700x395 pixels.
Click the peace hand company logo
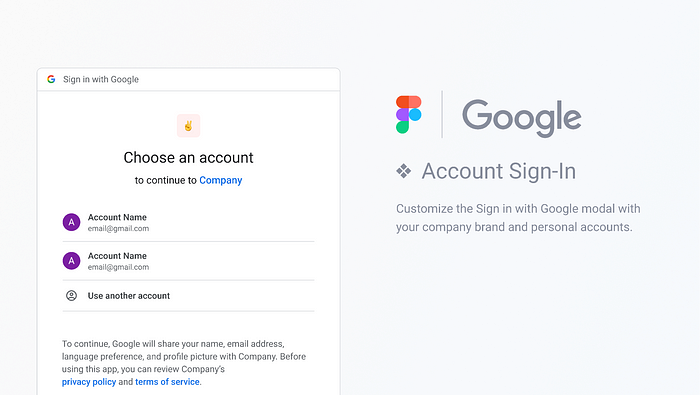(x=188, y=126)
